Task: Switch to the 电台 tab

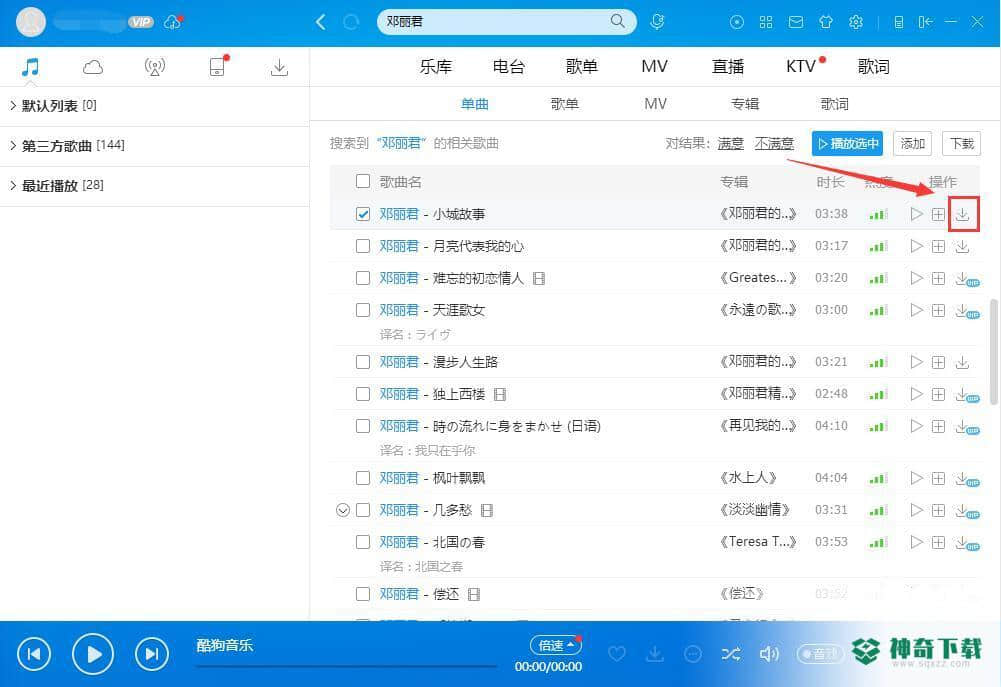Action: point(509,66)
